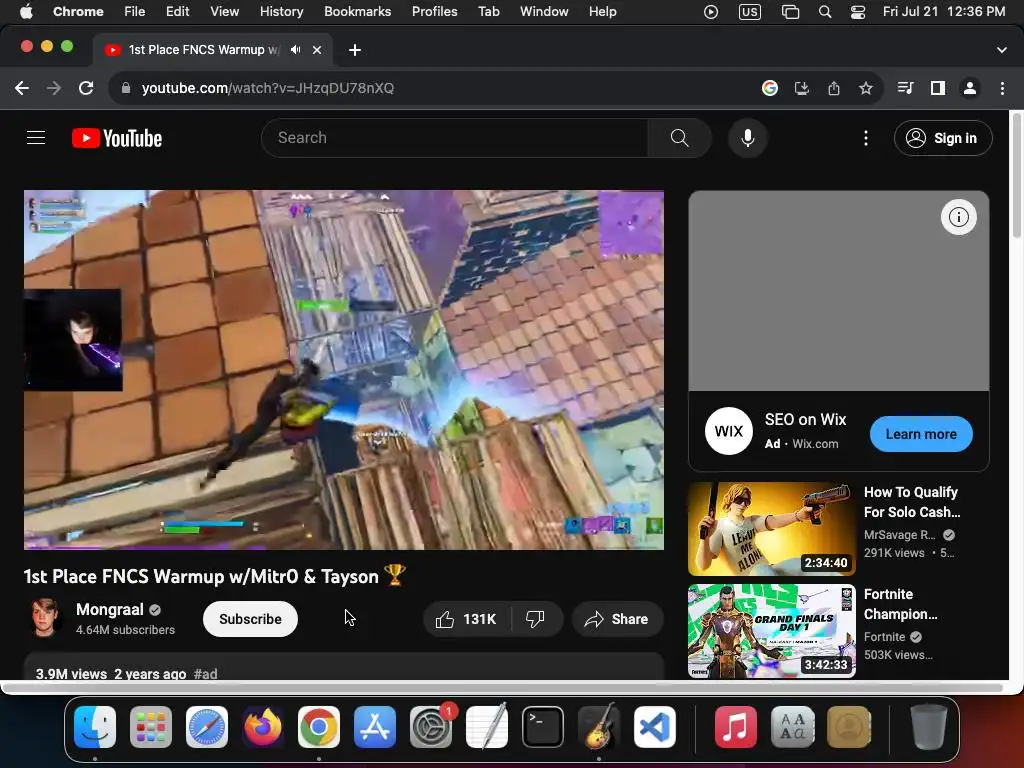Open the Apple menu
This screenshot has width=1024, height=768.
(x=26, y=11)
